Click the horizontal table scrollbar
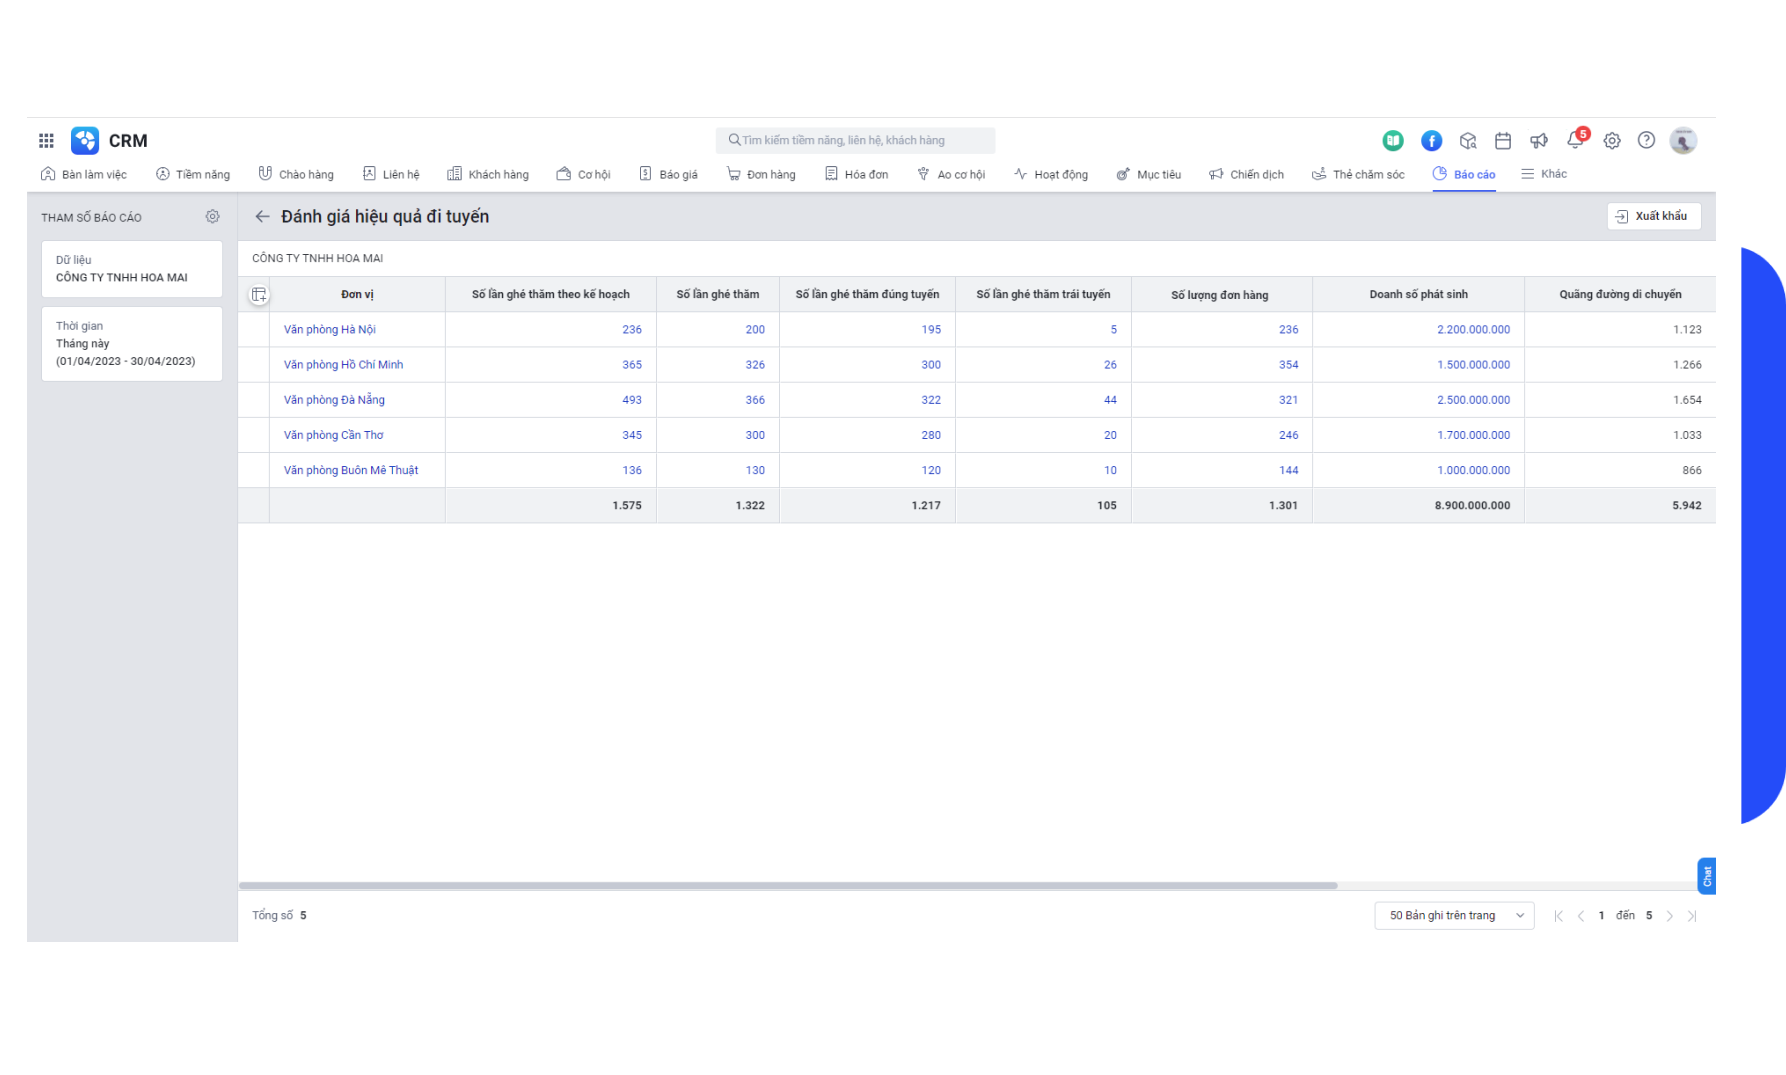This screenshot has height=1075, width=1786. (788, 885)
